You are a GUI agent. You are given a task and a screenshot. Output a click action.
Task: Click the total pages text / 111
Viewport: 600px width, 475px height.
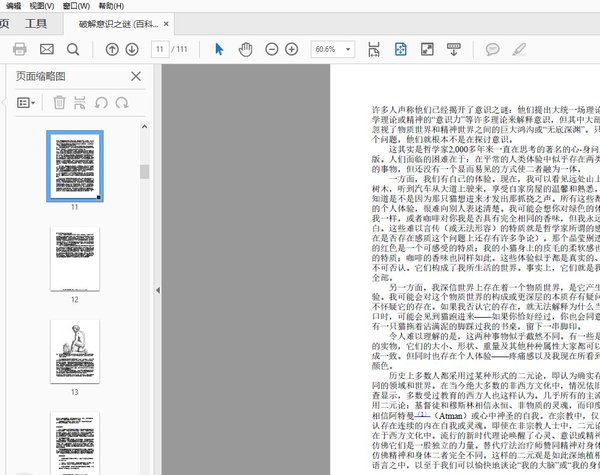[180, 49]
